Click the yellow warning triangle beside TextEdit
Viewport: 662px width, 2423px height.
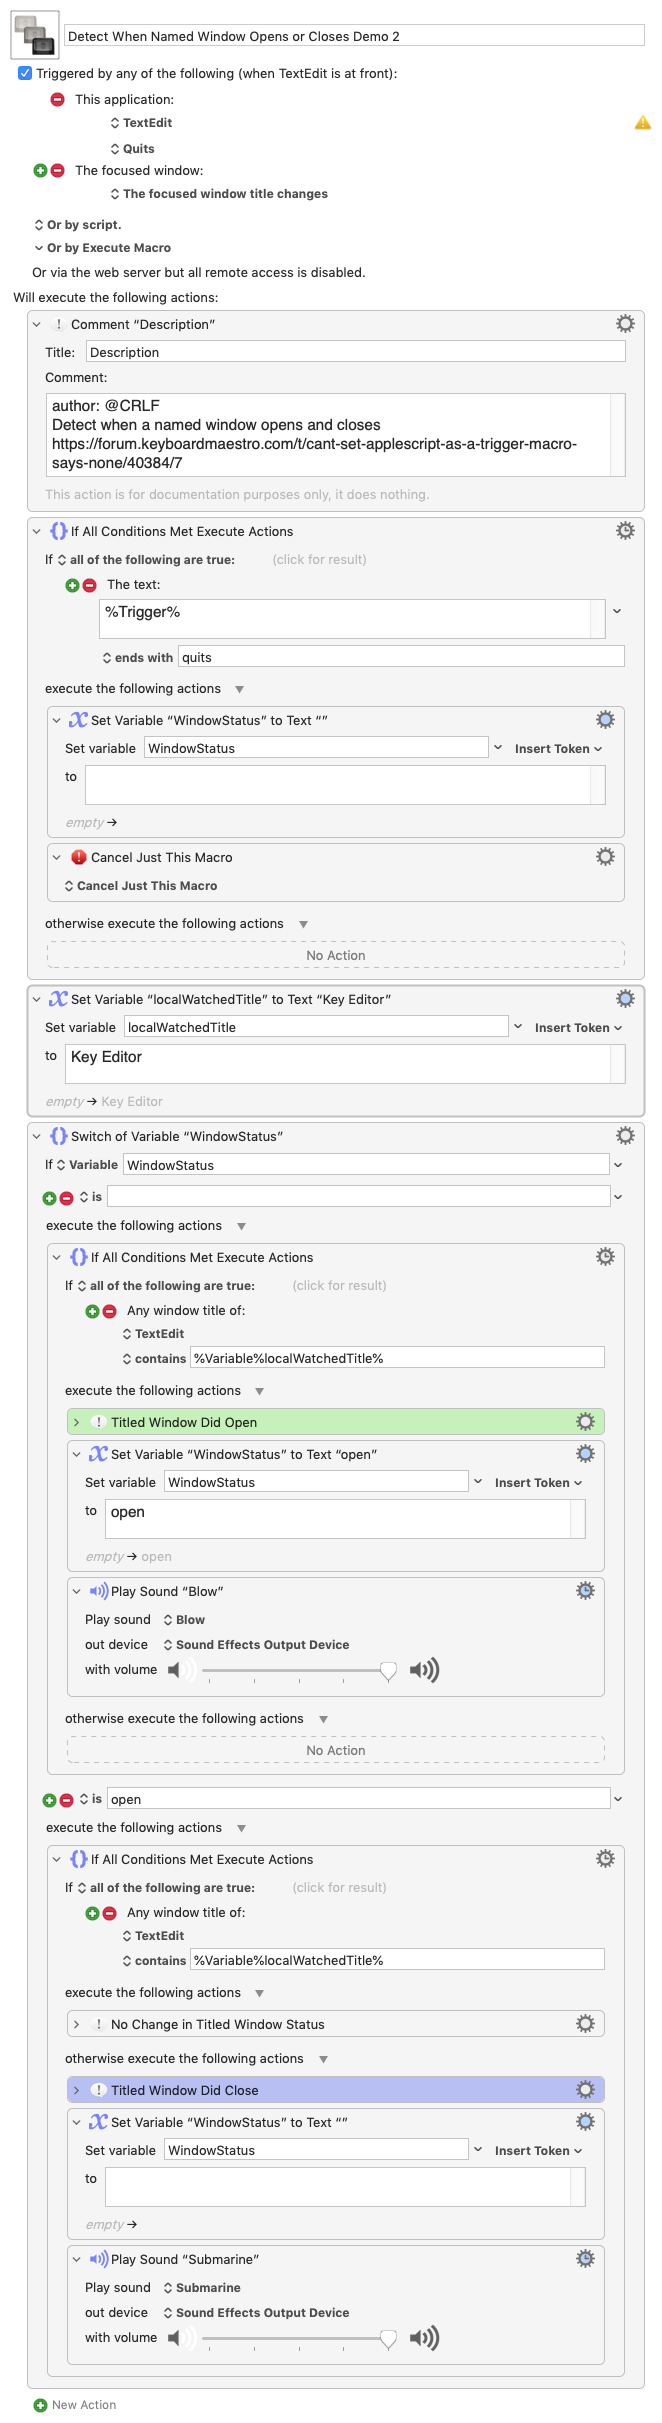pos(643,122)
